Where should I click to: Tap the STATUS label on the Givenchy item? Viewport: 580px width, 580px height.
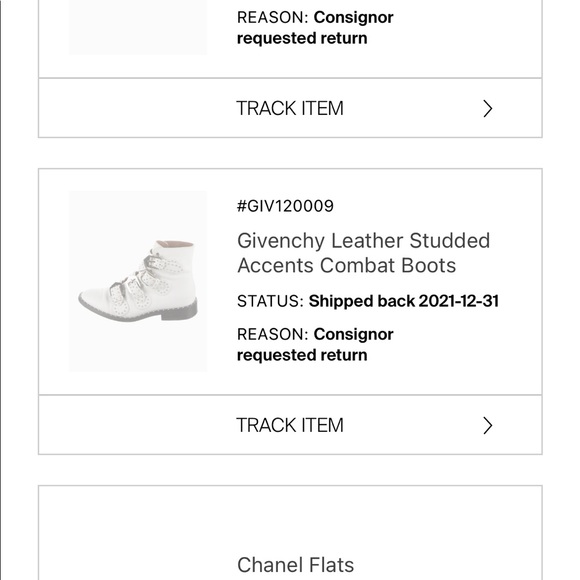click(270, 301)
